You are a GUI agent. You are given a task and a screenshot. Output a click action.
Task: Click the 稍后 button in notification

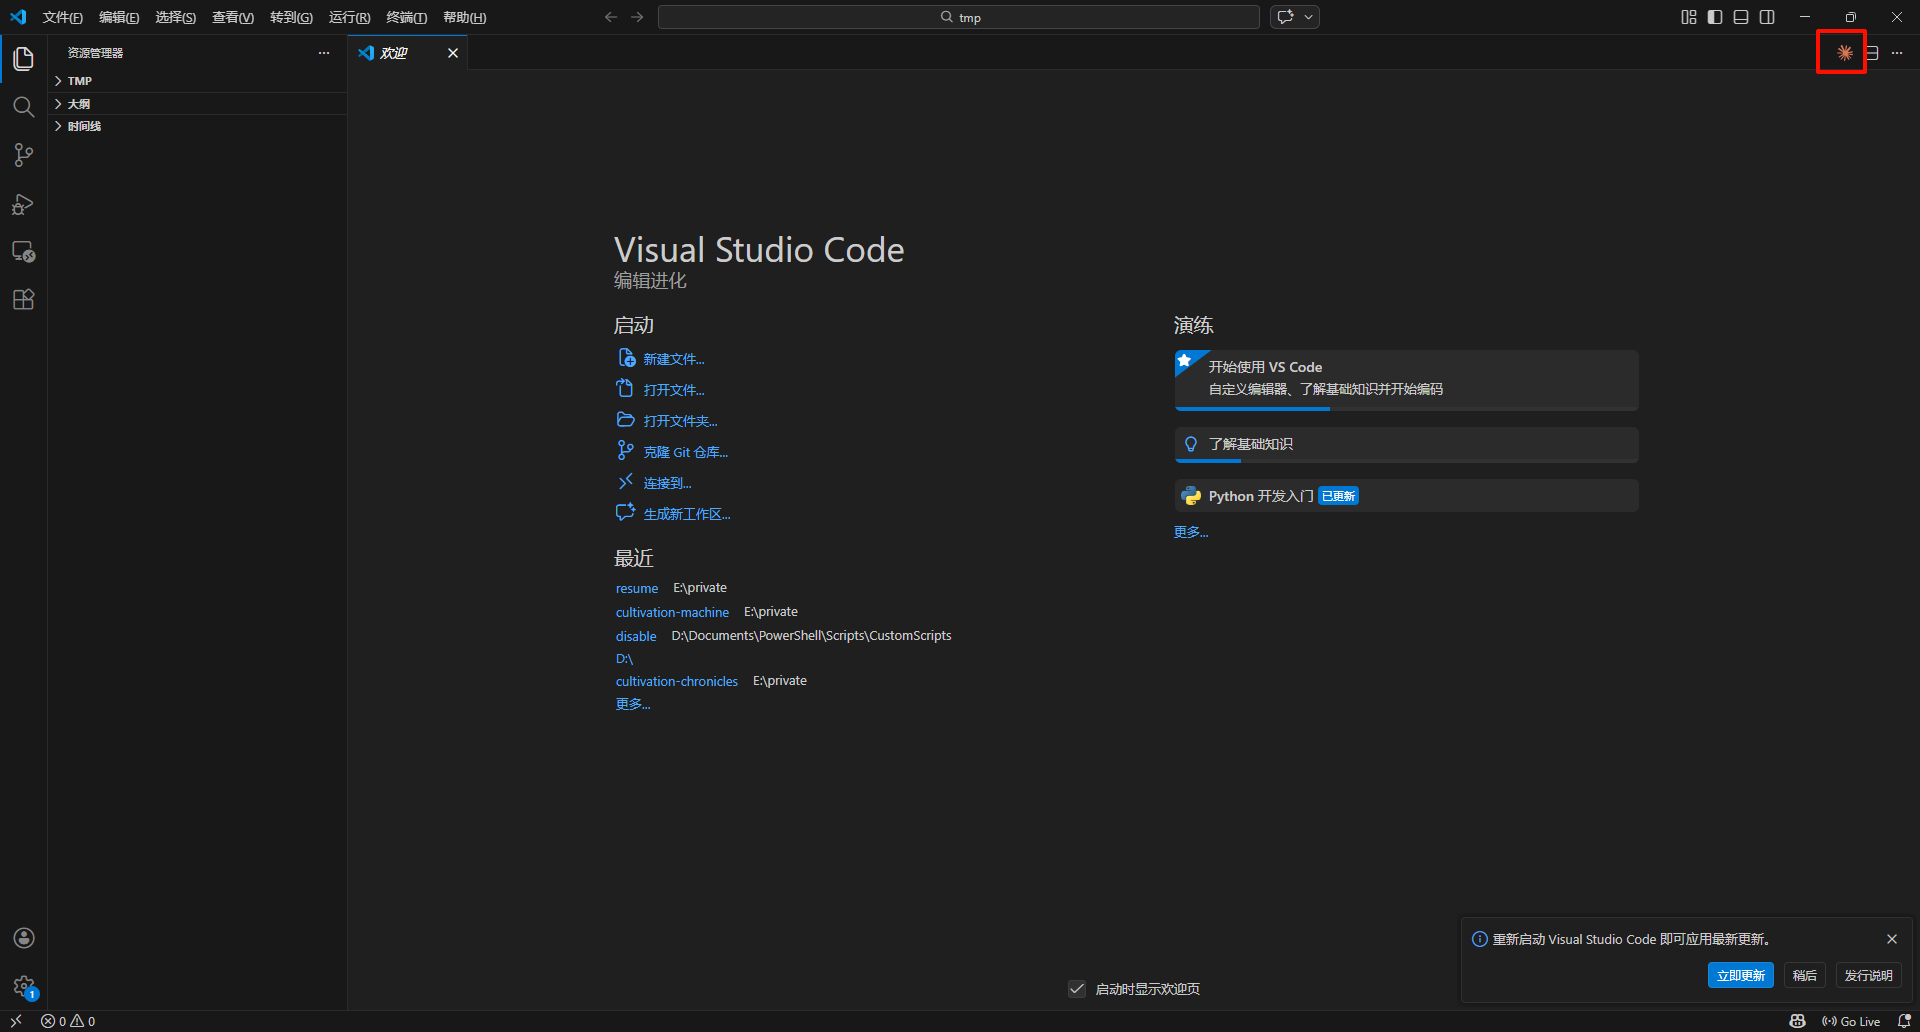click(1805, 975)
